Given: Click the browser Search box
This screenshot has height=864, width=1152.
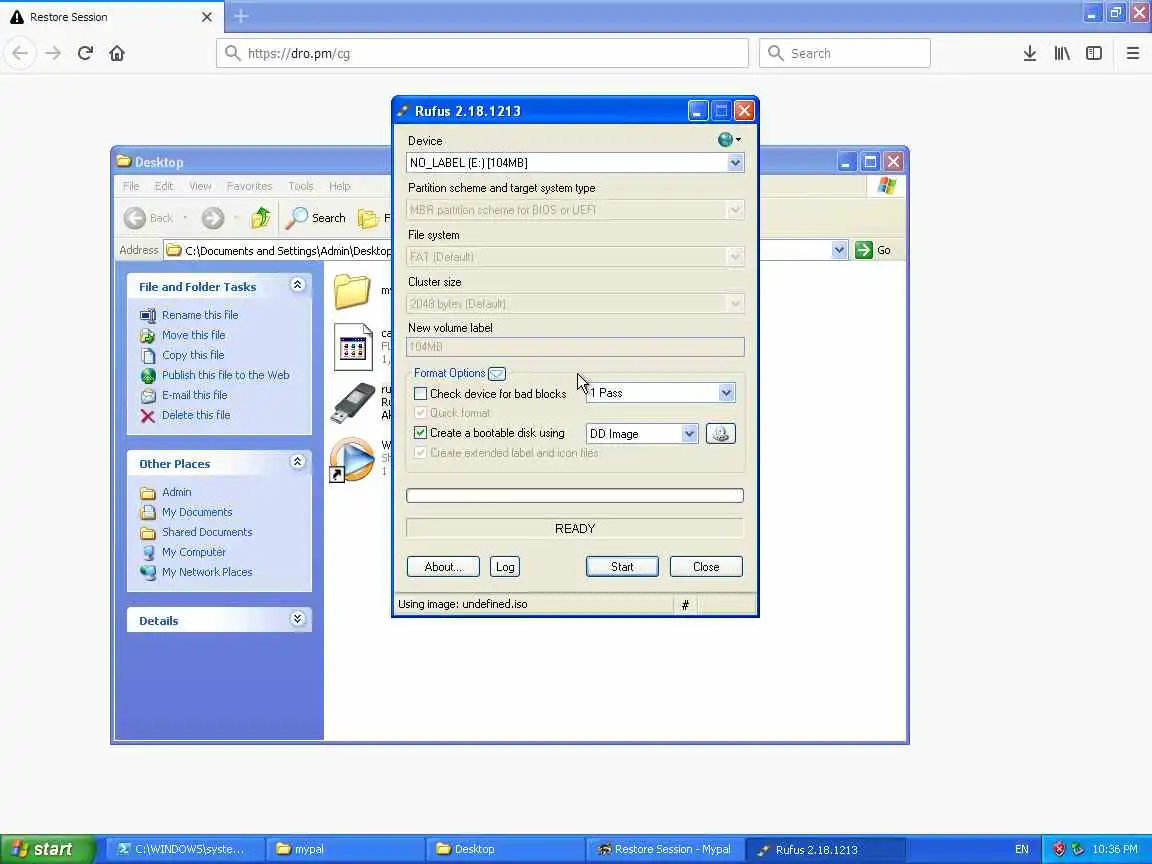Looking at the screenshot, I should click(x=845, y=53).
